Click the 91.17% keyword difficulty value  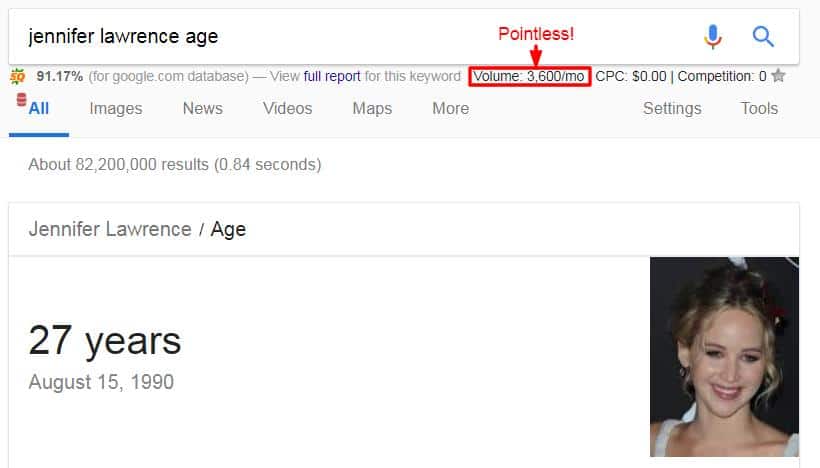[60, 76]
